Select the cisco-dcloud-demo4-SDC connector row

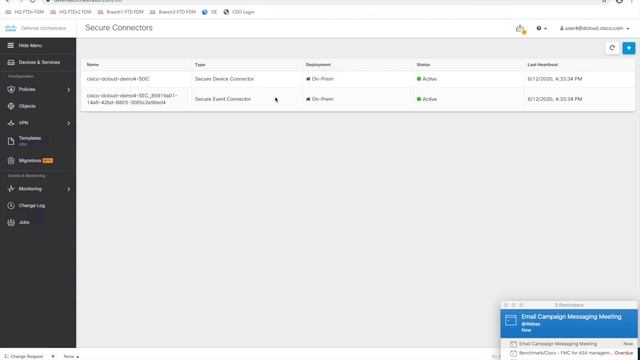coord(358,79)
